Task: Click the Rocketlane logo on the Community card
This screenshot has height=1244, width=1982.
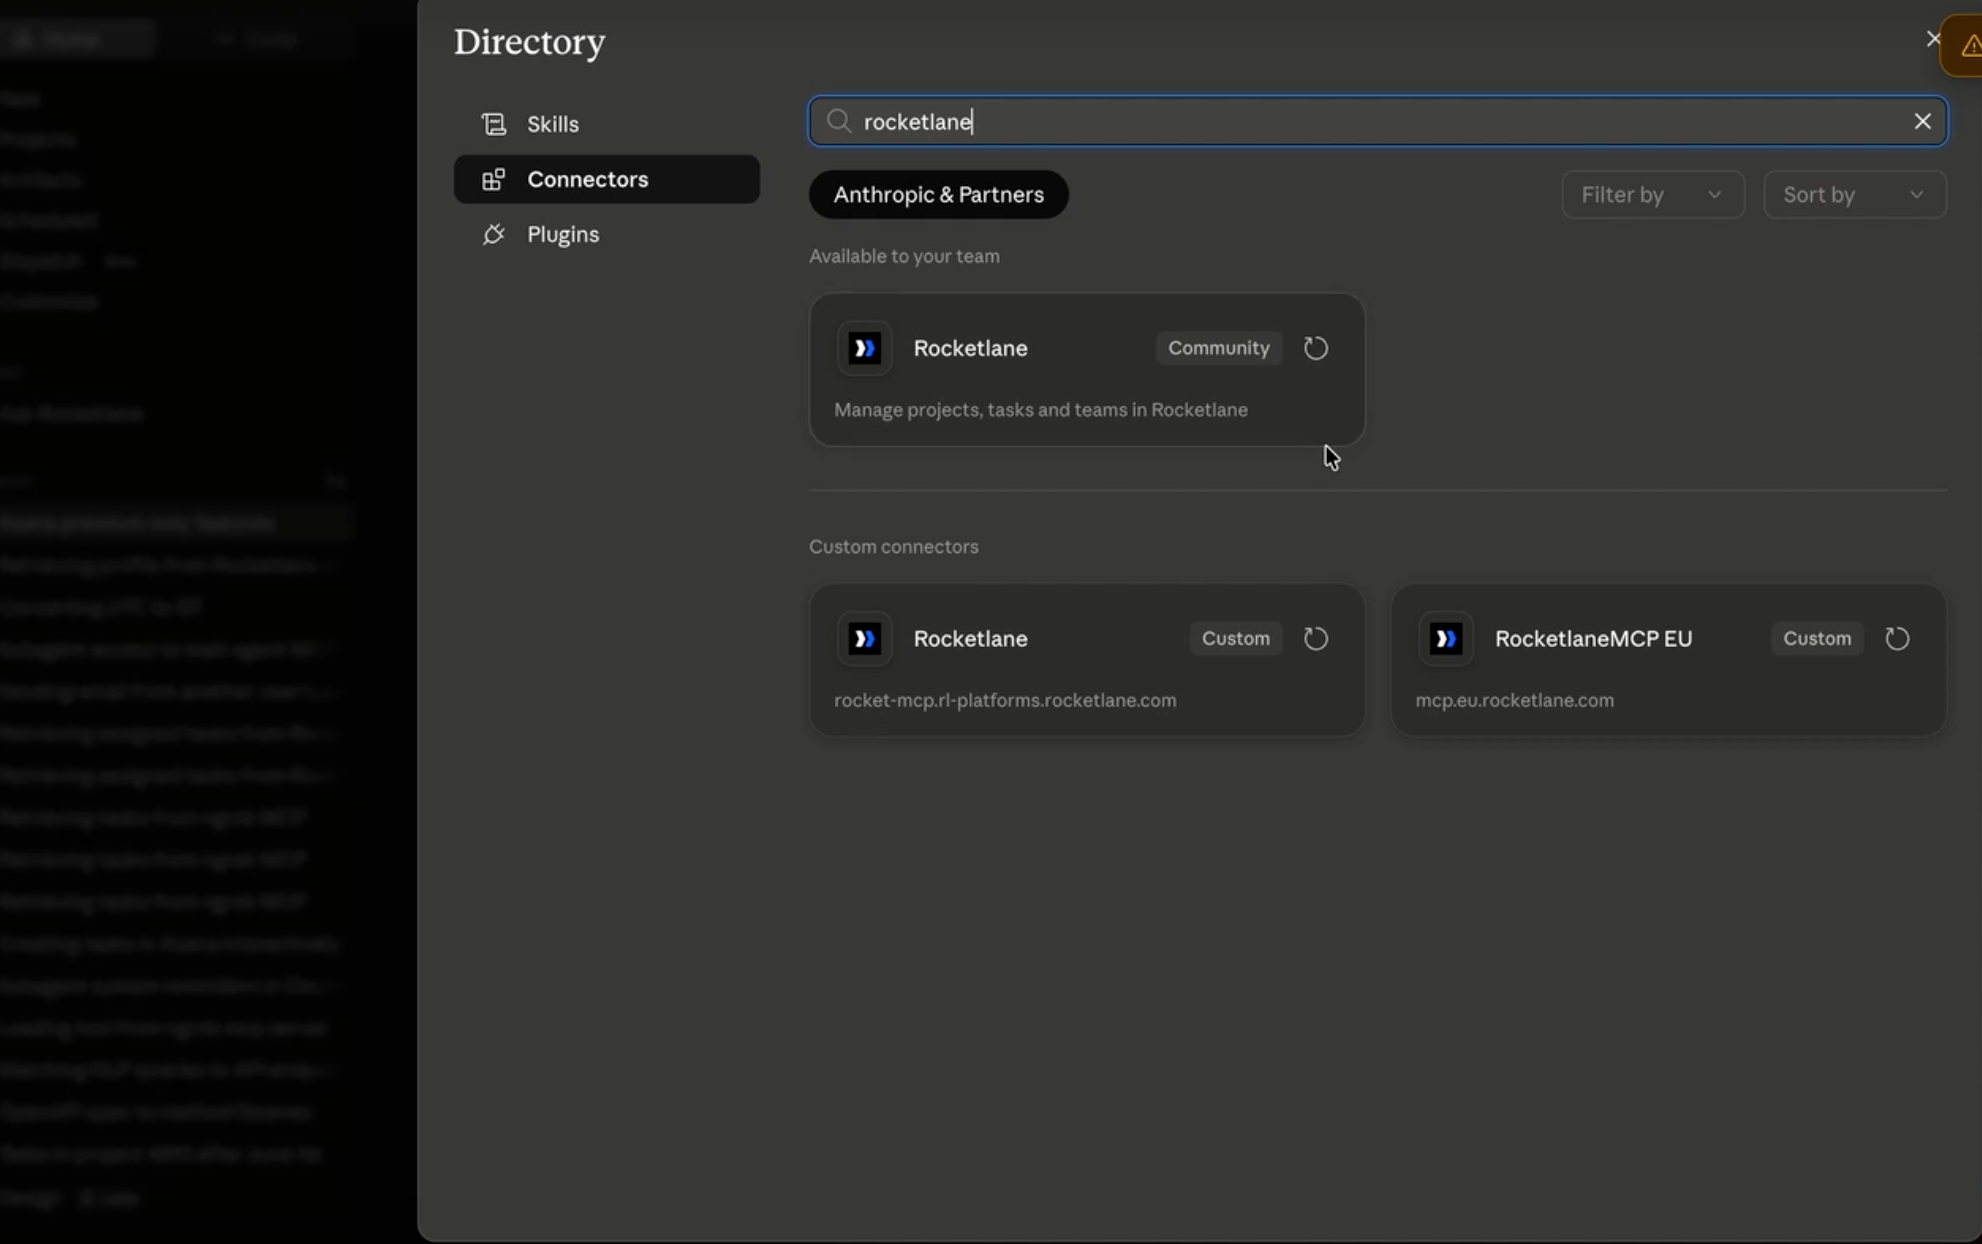Action: pyautogui.click(x=864, y=348)
